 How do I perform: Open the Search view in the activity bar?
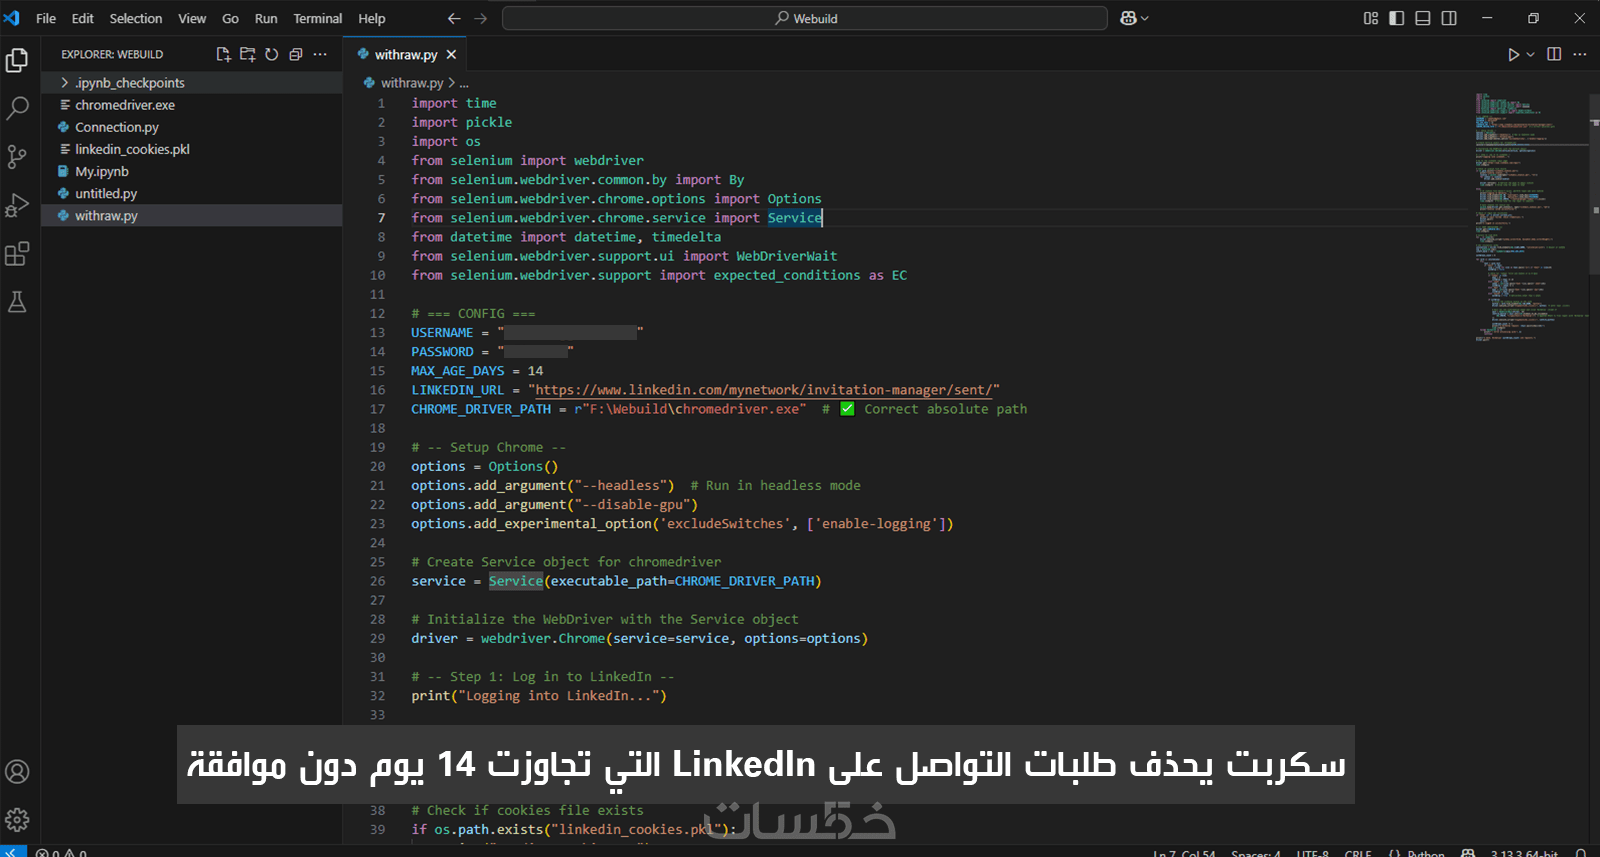(x=17, y=108)
